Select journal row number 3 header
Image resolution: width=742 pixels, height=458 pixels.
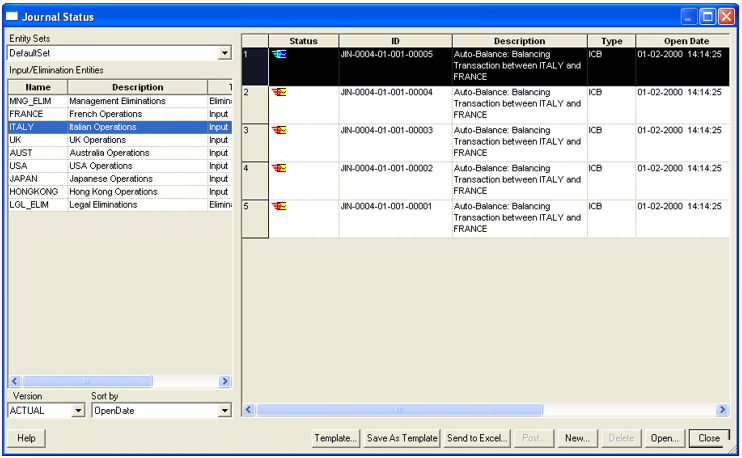click(x=255, y=143)
